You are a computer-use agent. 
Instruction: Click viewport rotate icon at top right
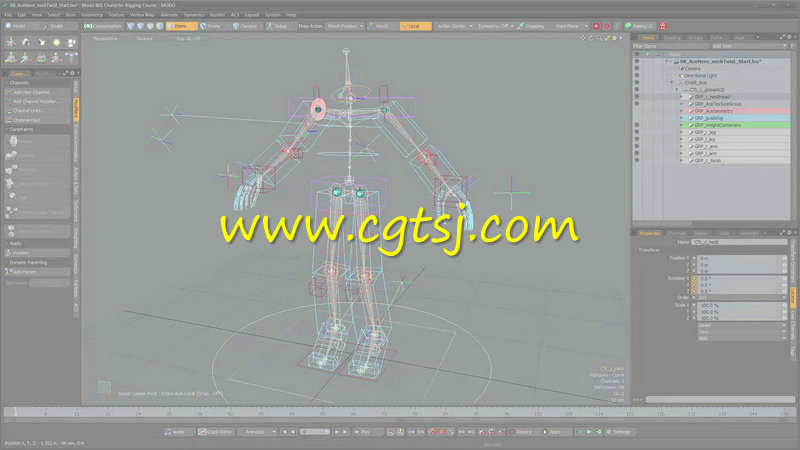click(591, 38)
